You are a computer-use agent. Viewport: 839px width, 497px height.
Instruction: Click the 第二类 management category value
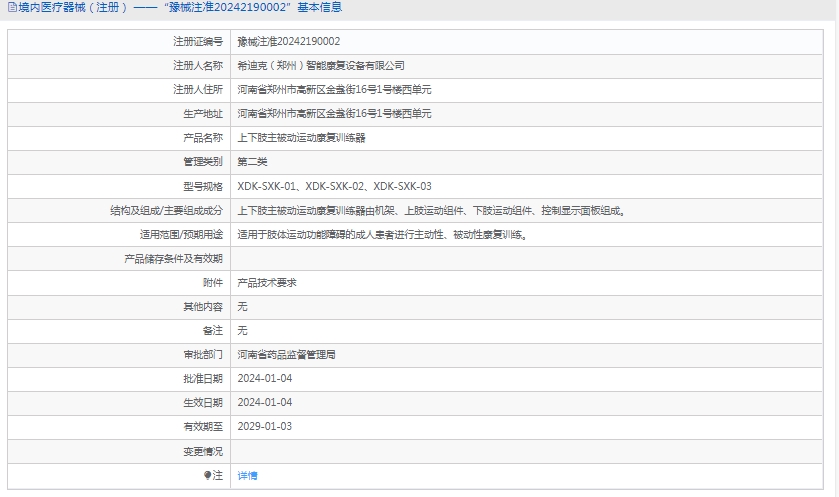pyautogui.click(x=252, y=162)
